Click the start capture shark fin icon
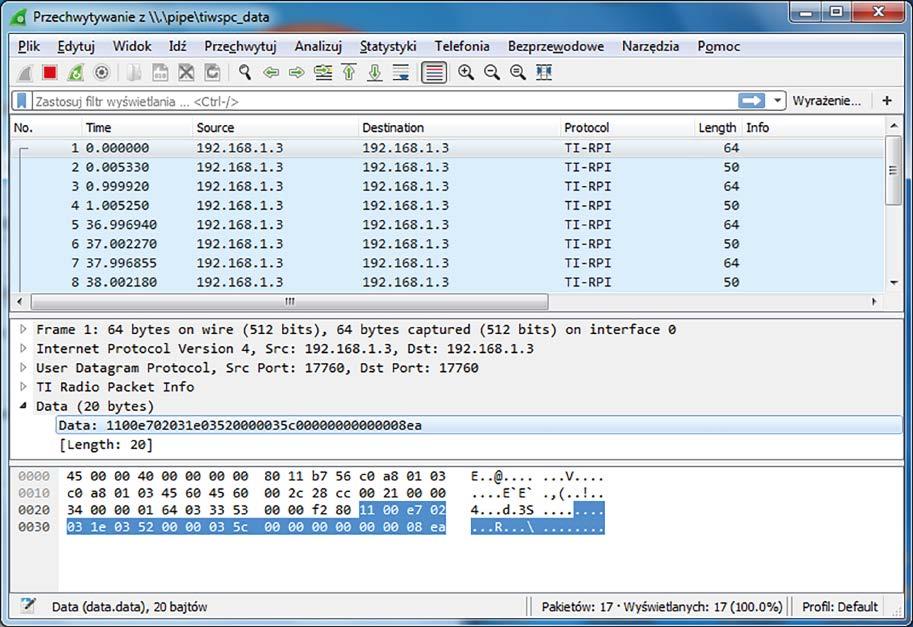This screenshot has width=913, height=627. pos(24,73)
